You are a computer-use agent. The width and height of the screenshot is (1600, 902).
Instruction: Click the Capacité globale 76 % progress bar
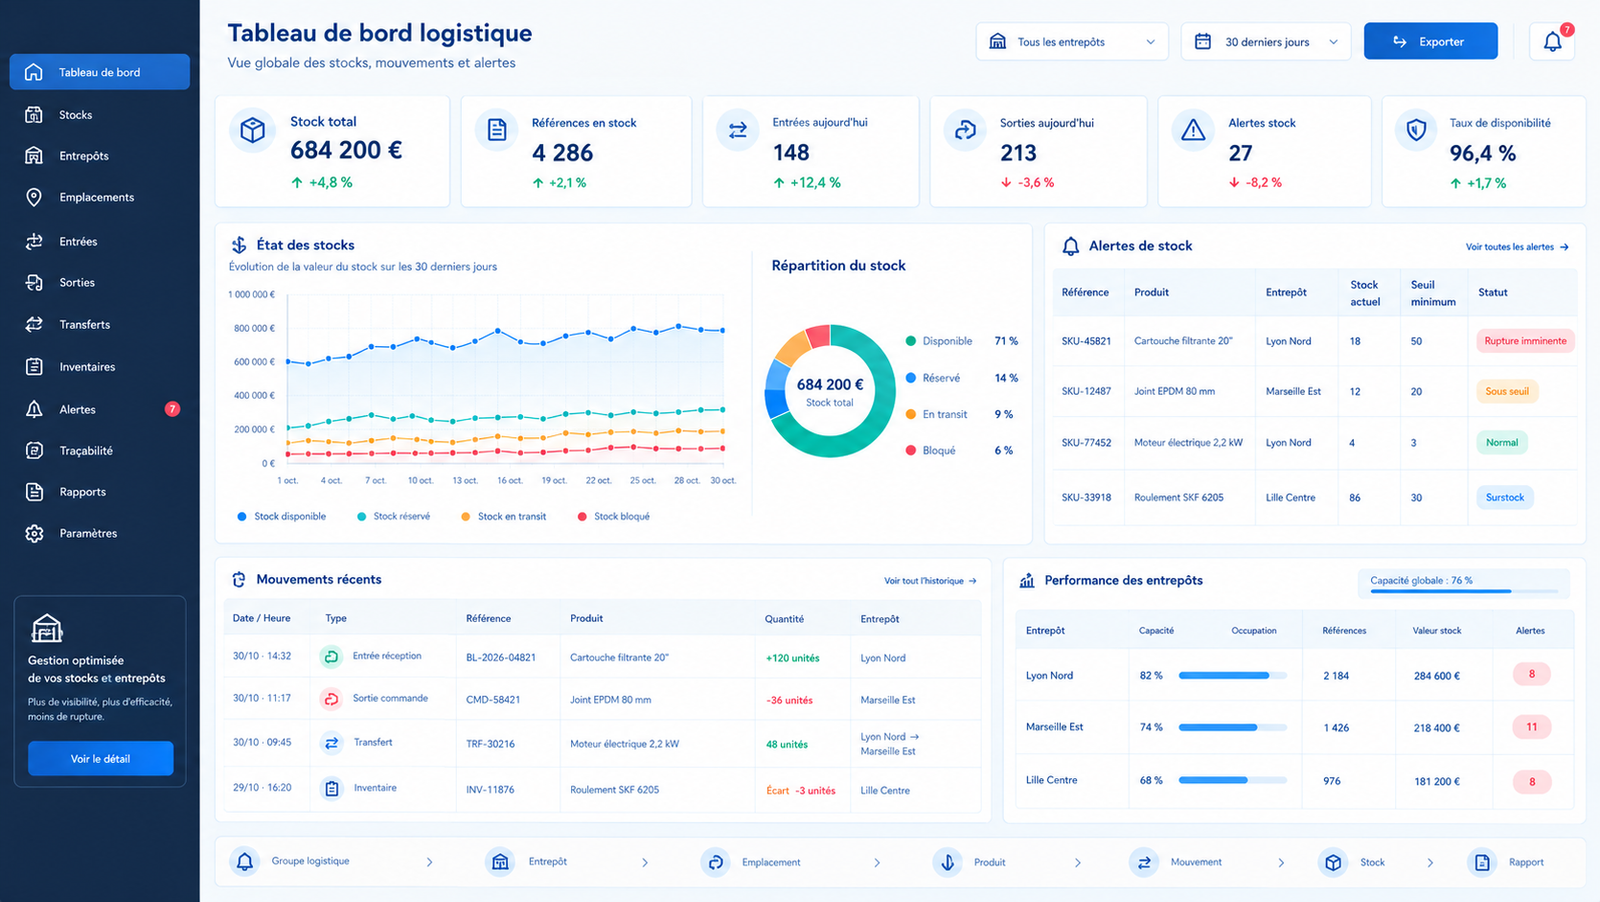(x=1463, y=591)
